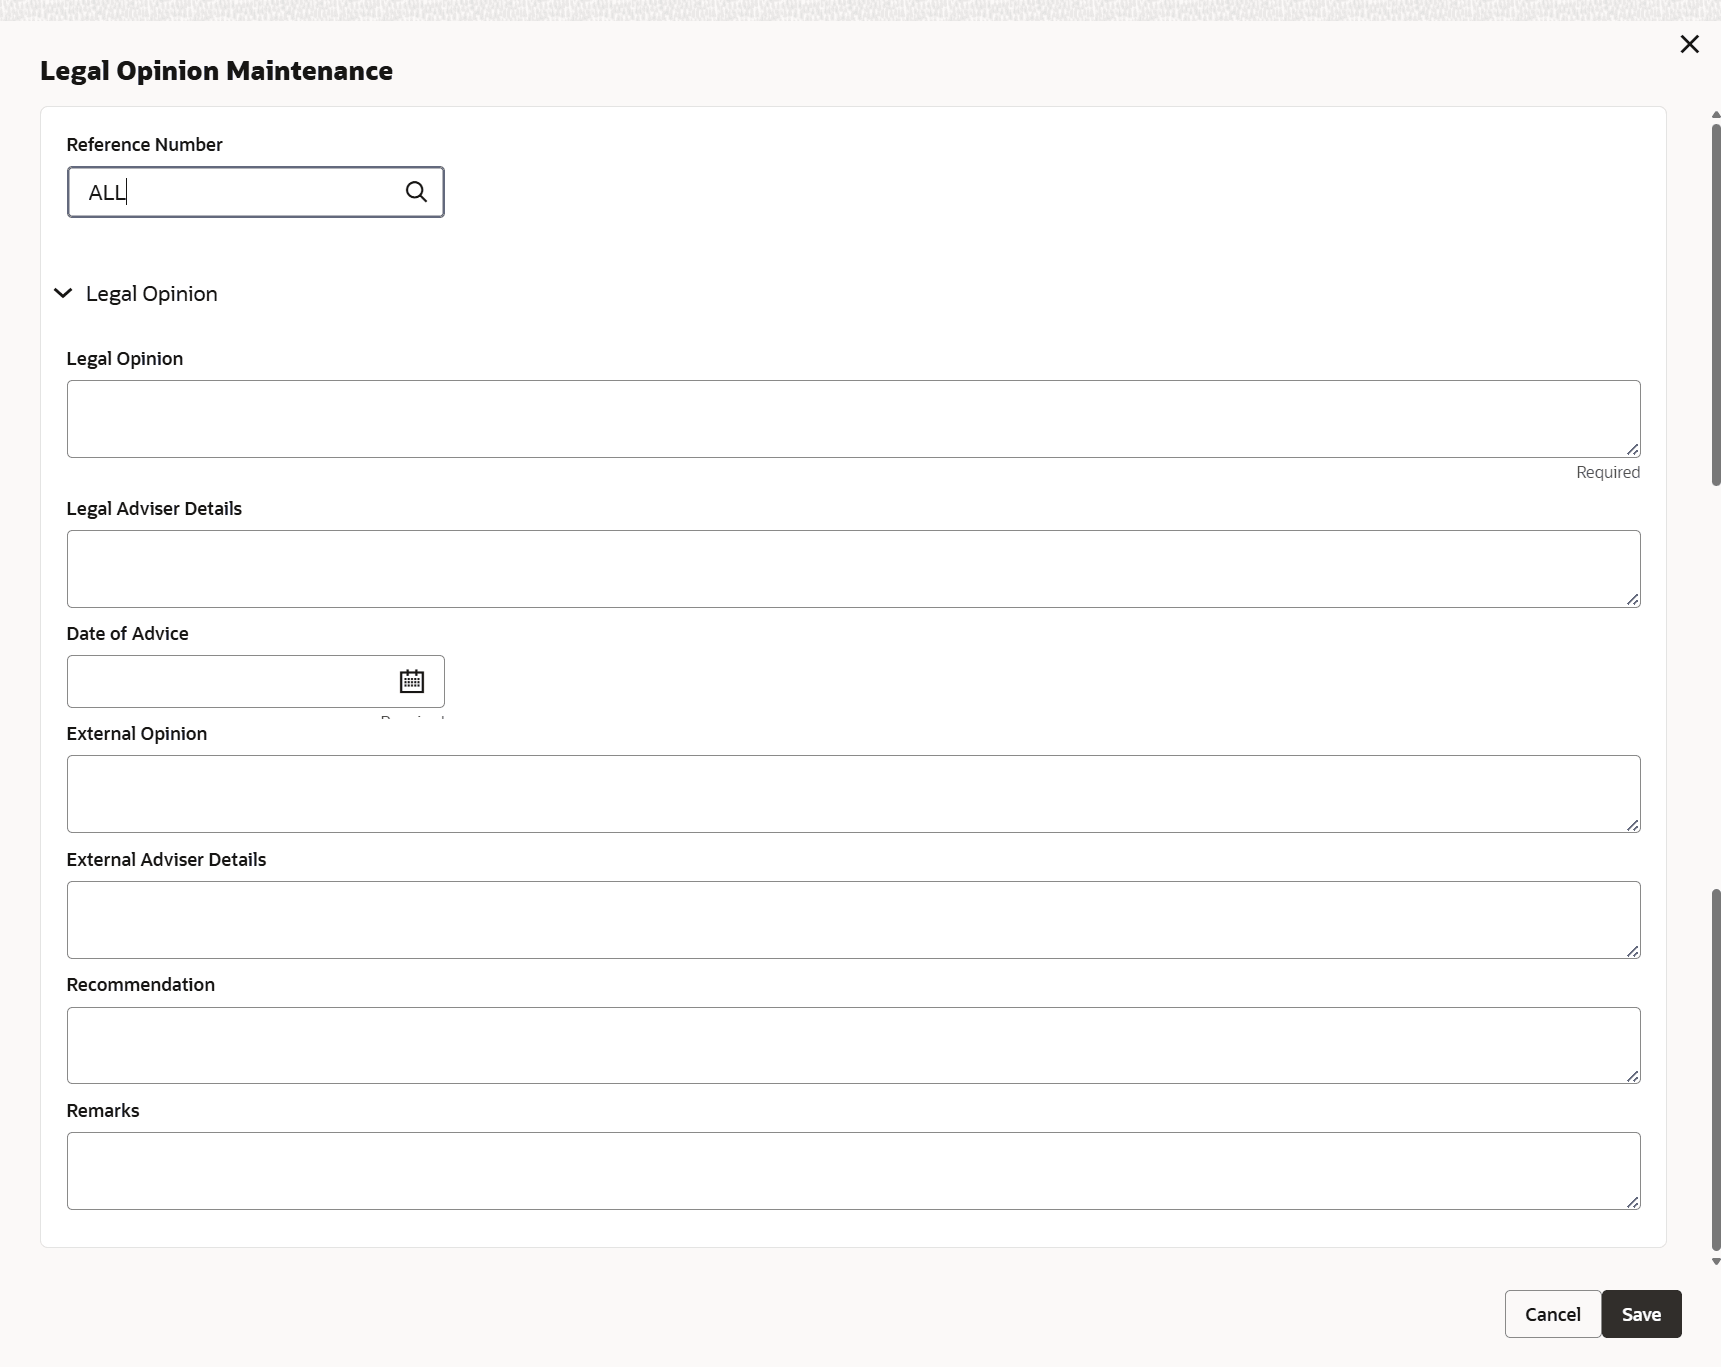Click the Reference Number search magnifier icon
The image size is (1722, 1367).
click(416, 192)
